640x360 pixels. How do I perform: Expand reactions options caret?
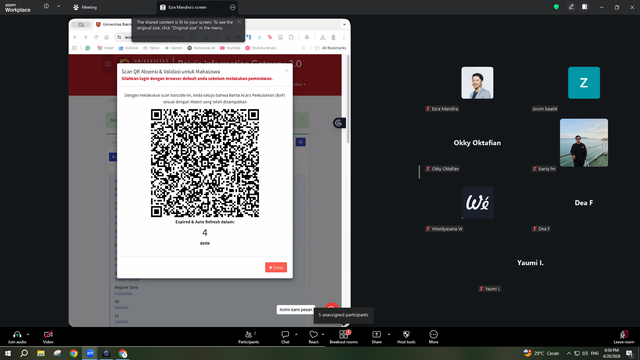323,334
